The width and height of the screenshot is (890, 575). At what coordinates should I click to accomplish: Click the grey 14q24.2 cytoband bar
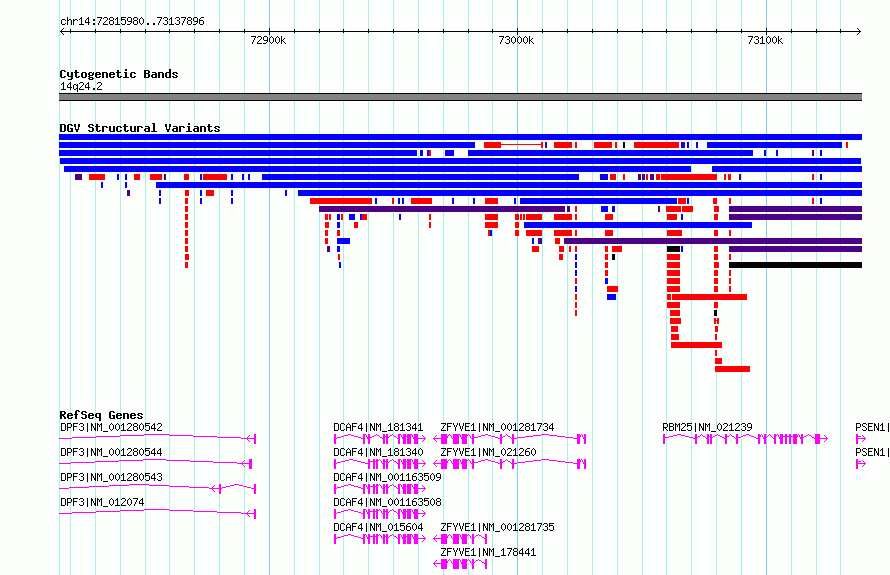(460, 97)
